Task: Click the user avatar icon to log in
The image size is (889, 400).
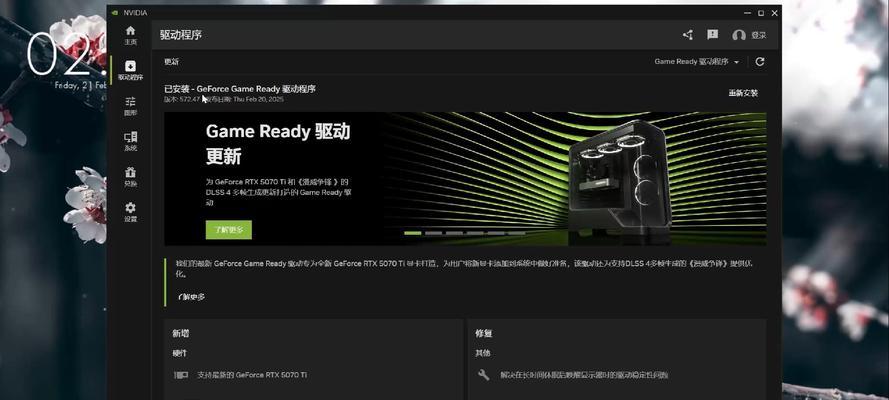Action: coord(738,35)
